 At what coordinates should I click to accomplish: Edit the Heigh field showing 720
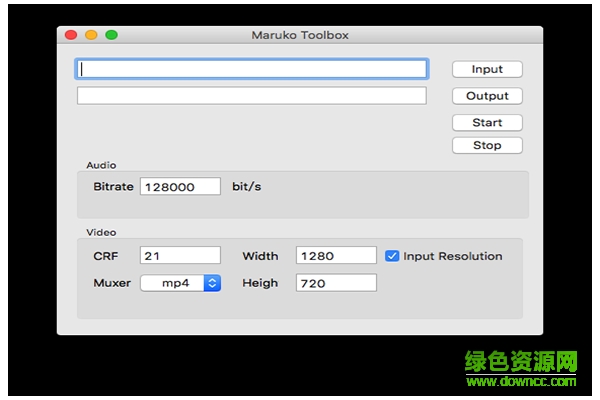point(336,283)
